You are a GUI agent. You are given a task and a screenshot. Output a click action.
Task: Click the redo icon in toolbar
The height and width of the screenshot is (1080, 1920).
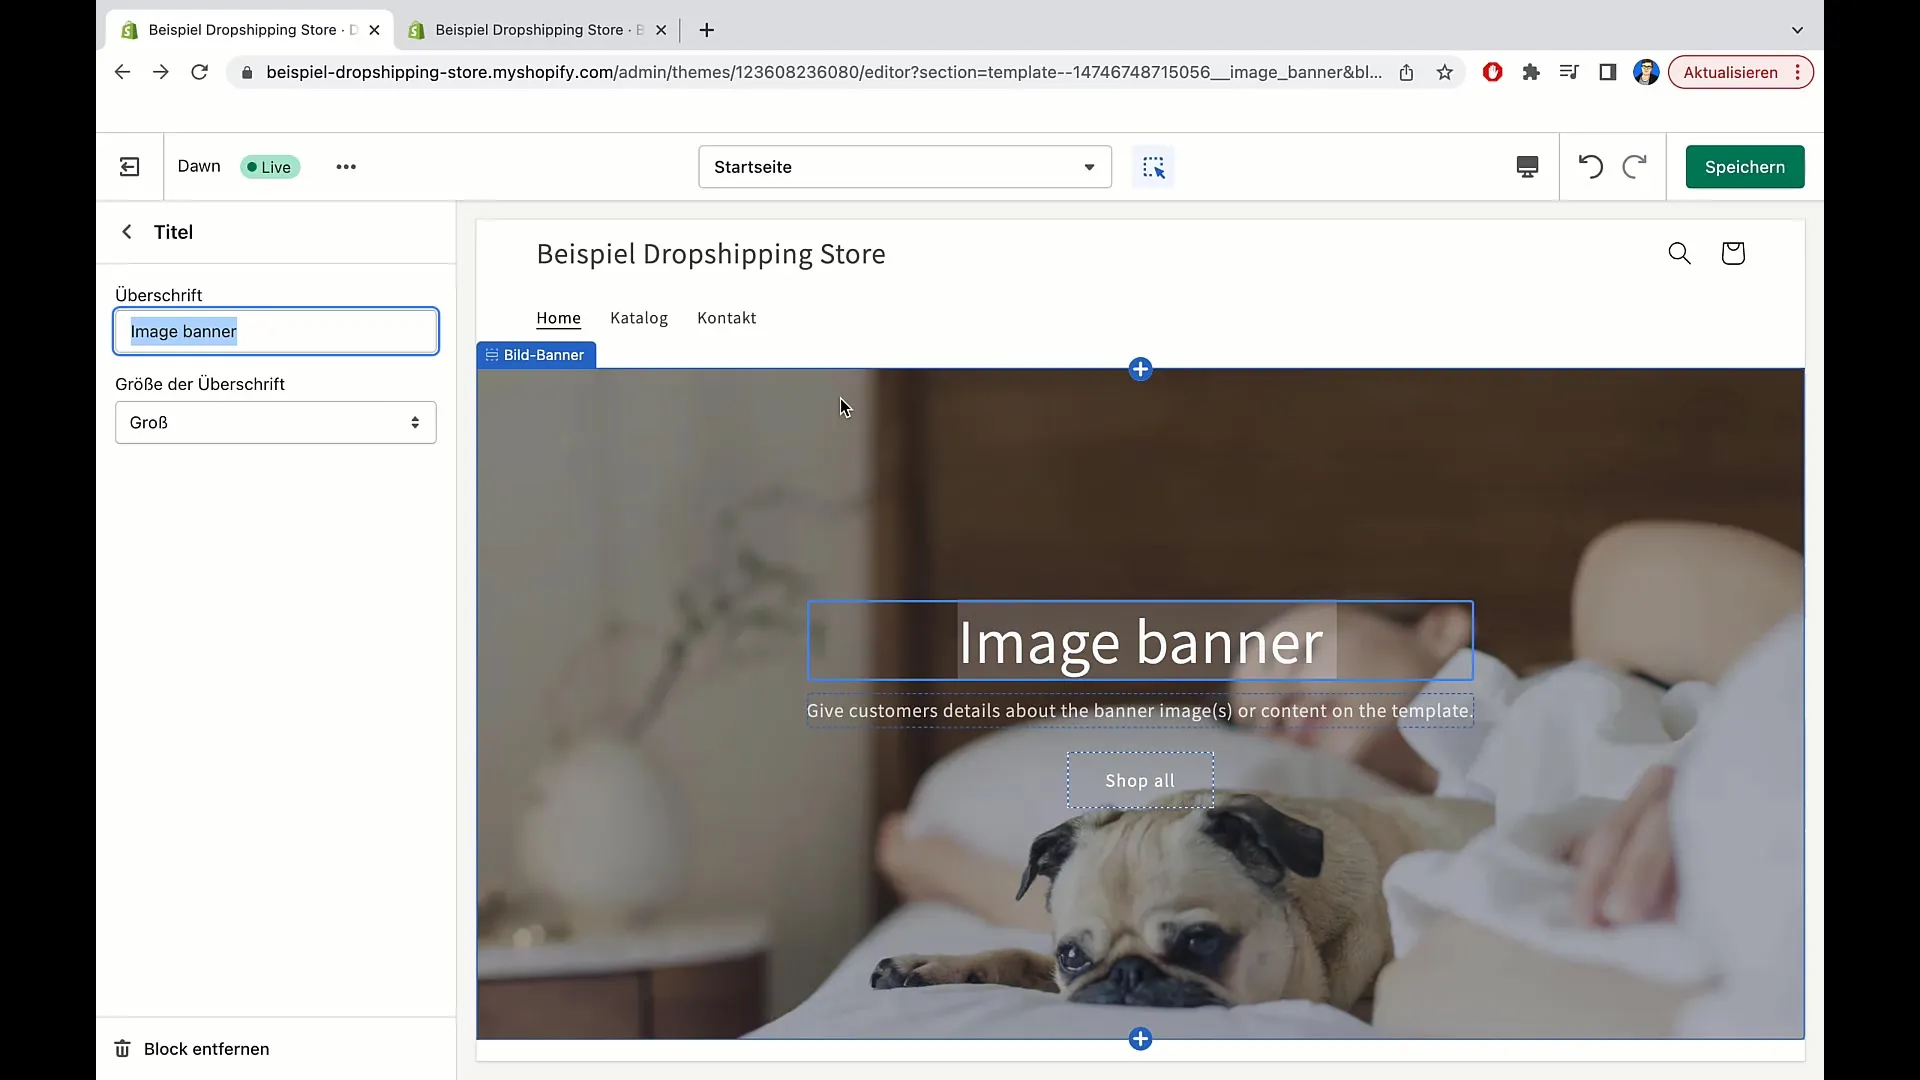tap(1635, 166)
